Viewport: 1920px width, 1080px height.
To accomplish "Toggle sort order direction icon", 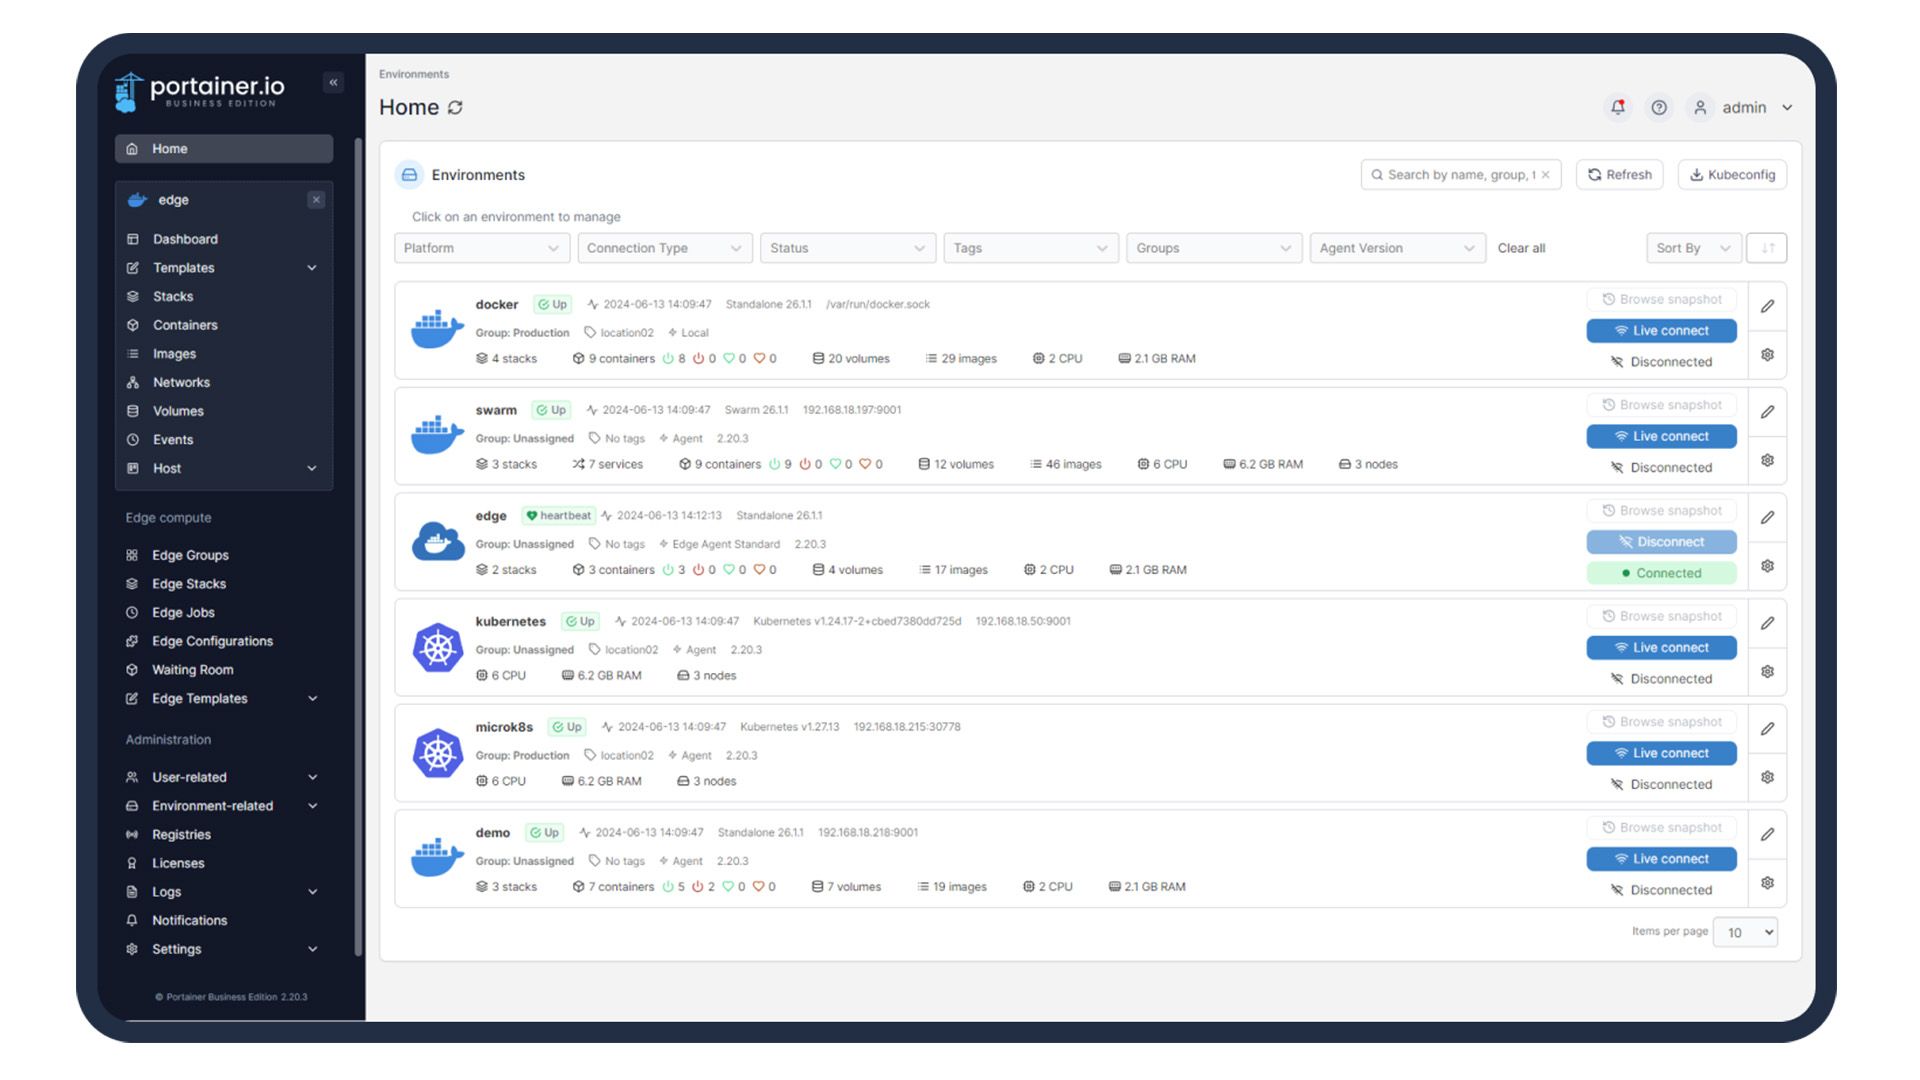I will pyautogui.click(x=1767, y=248).
